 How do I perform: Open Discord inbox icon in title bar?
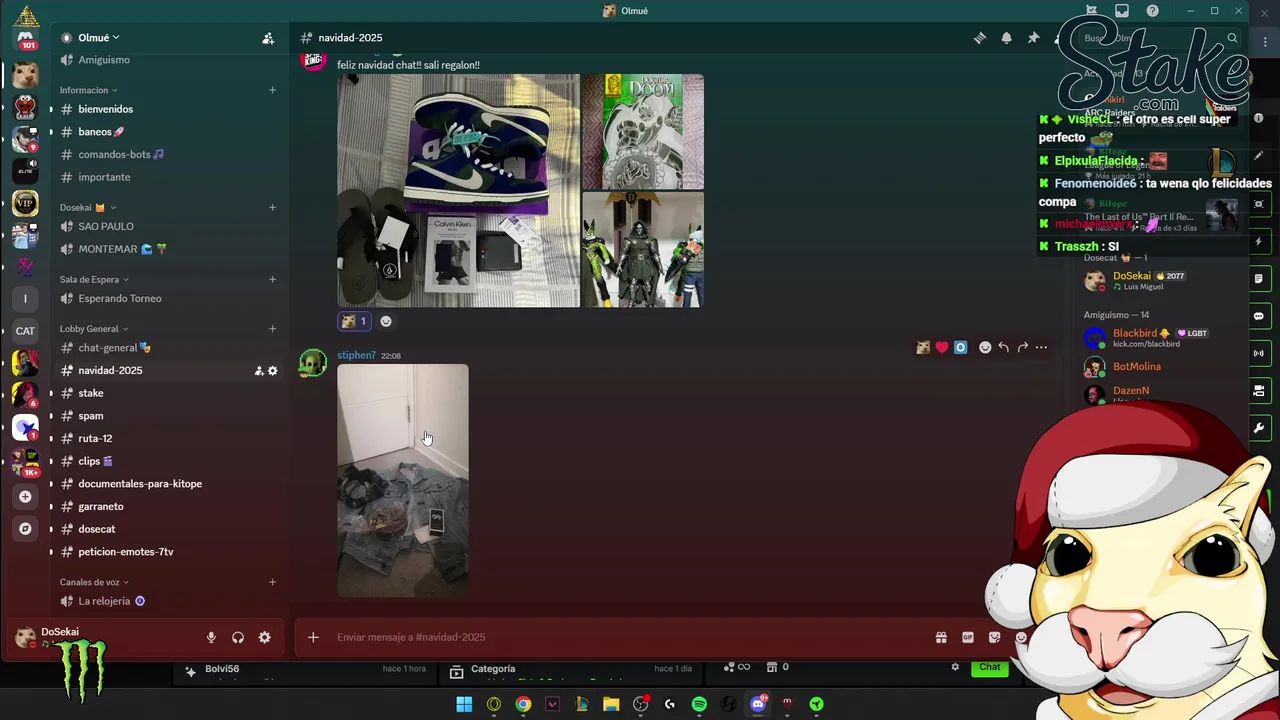click(x=1122, y=11)
